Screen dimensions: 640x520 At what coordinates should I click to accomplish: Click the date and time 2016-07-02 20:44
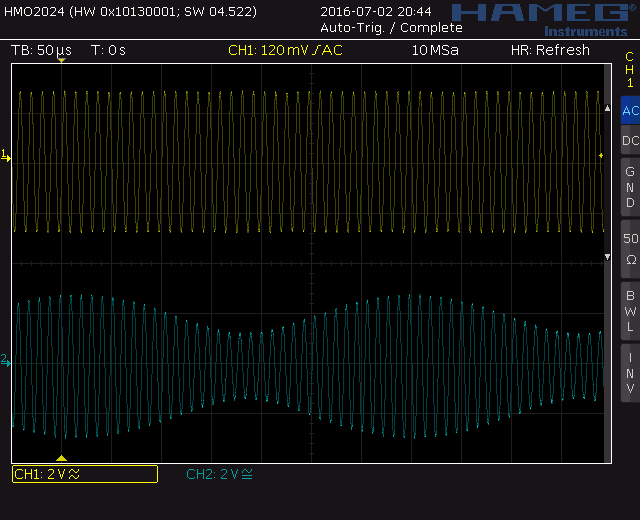pos(376,11)
